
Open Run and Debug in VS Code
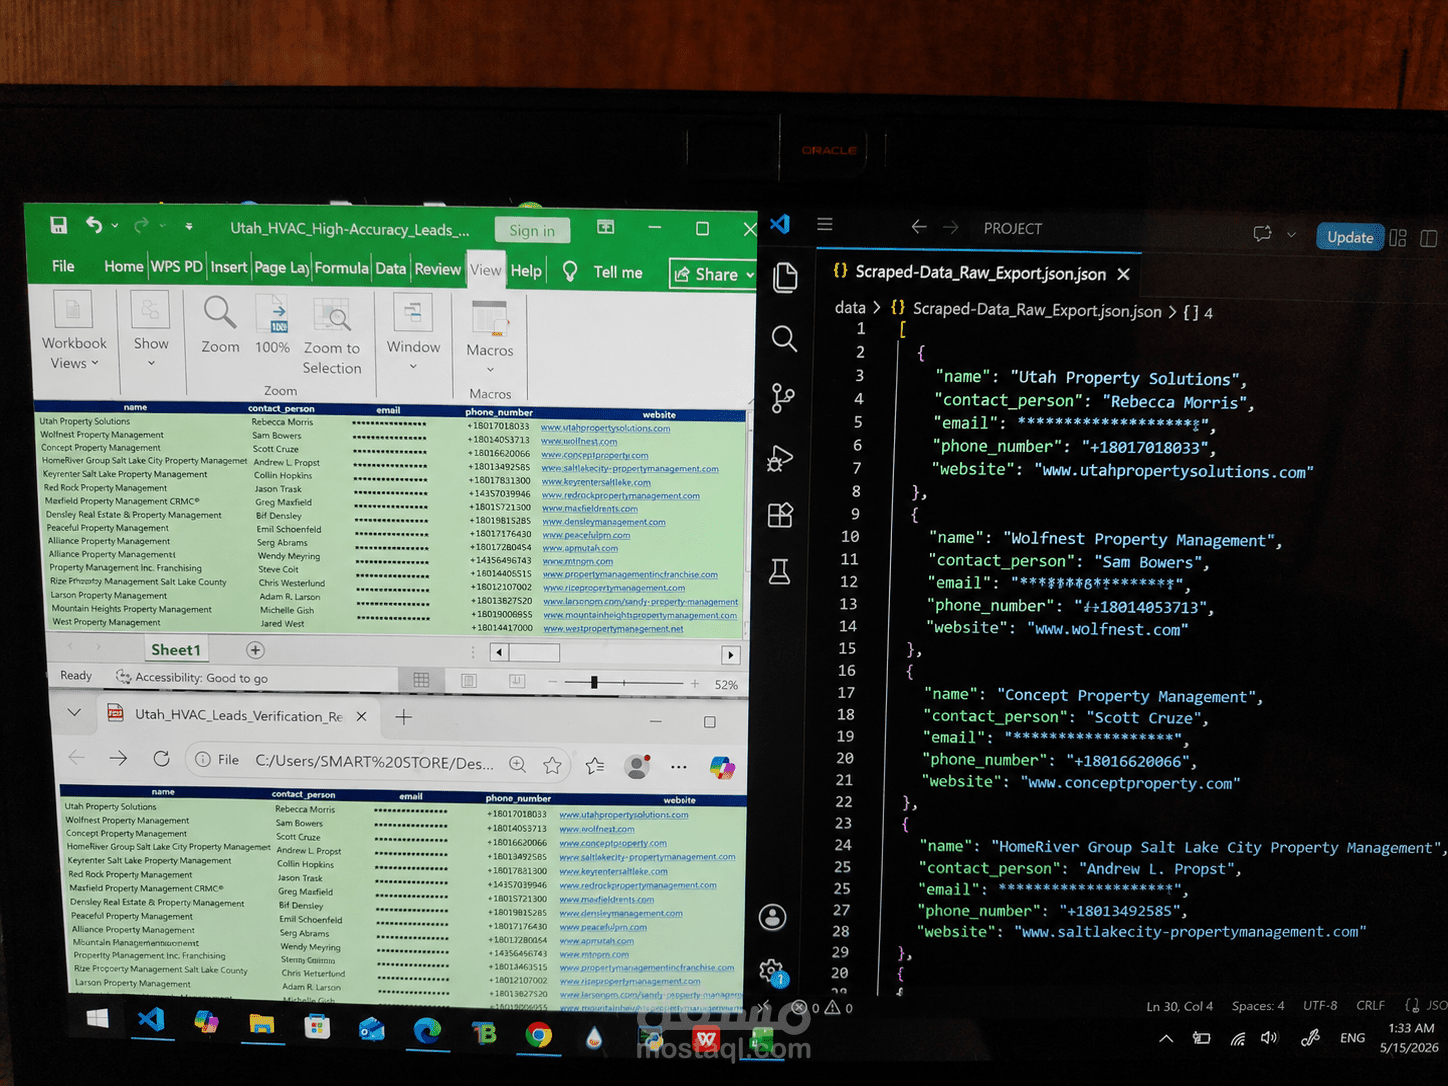780,458
